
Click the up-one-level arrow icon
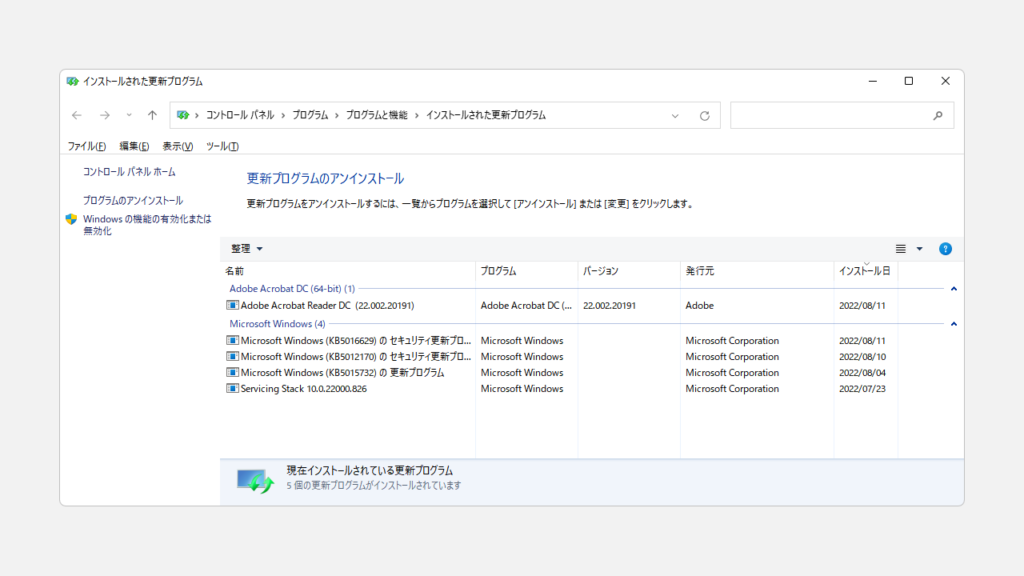pos(152,115)
